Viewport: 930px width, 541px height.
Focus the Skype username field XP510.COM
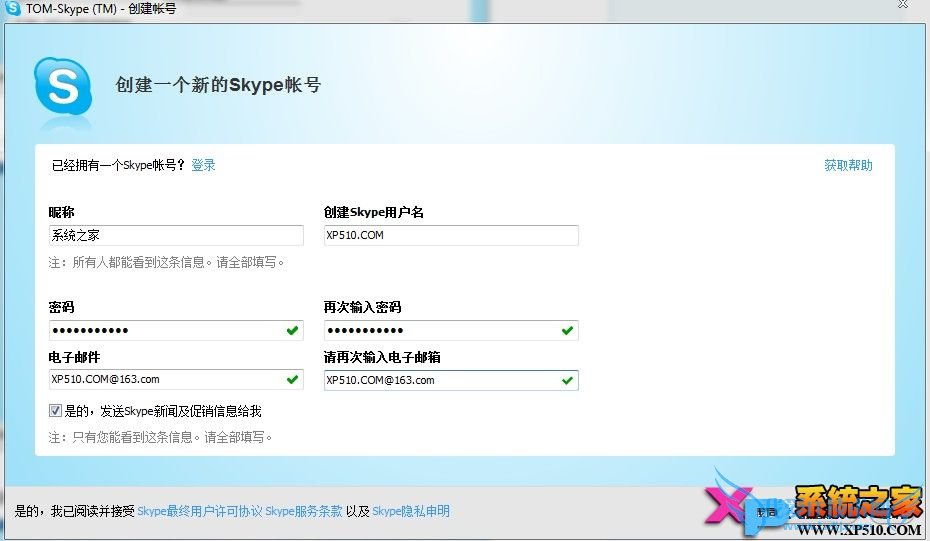(x=451, y=236)
